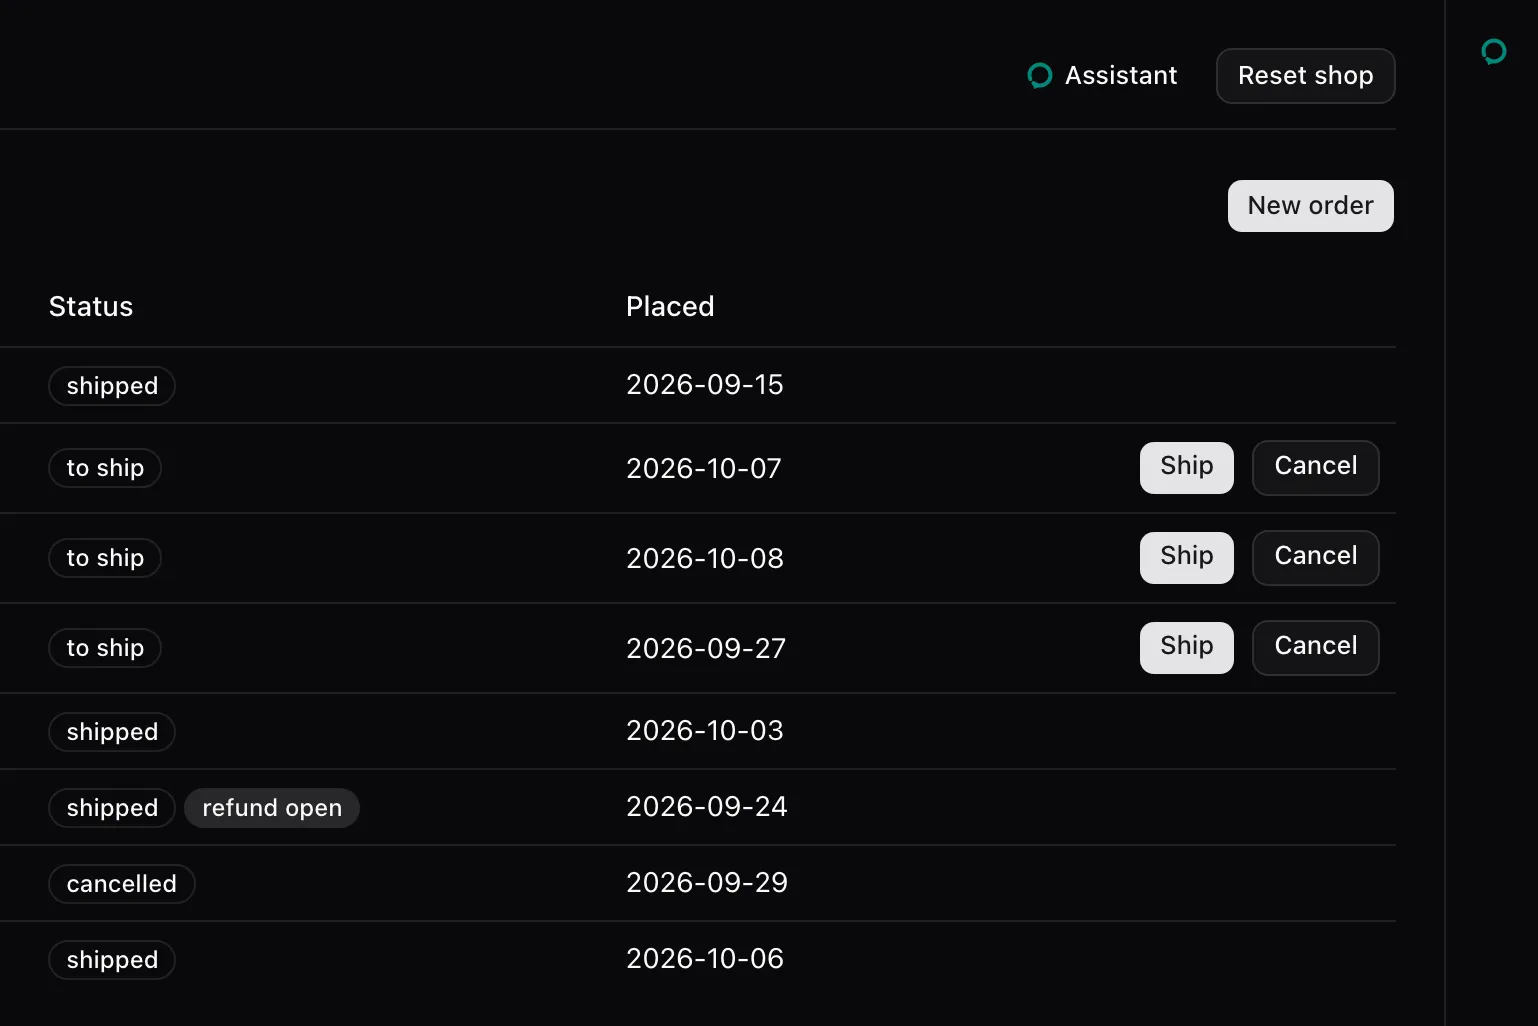Click the cancelled status badge
The width and height of the screenshot is (1538, 1026).
click(x=122, y=884)
